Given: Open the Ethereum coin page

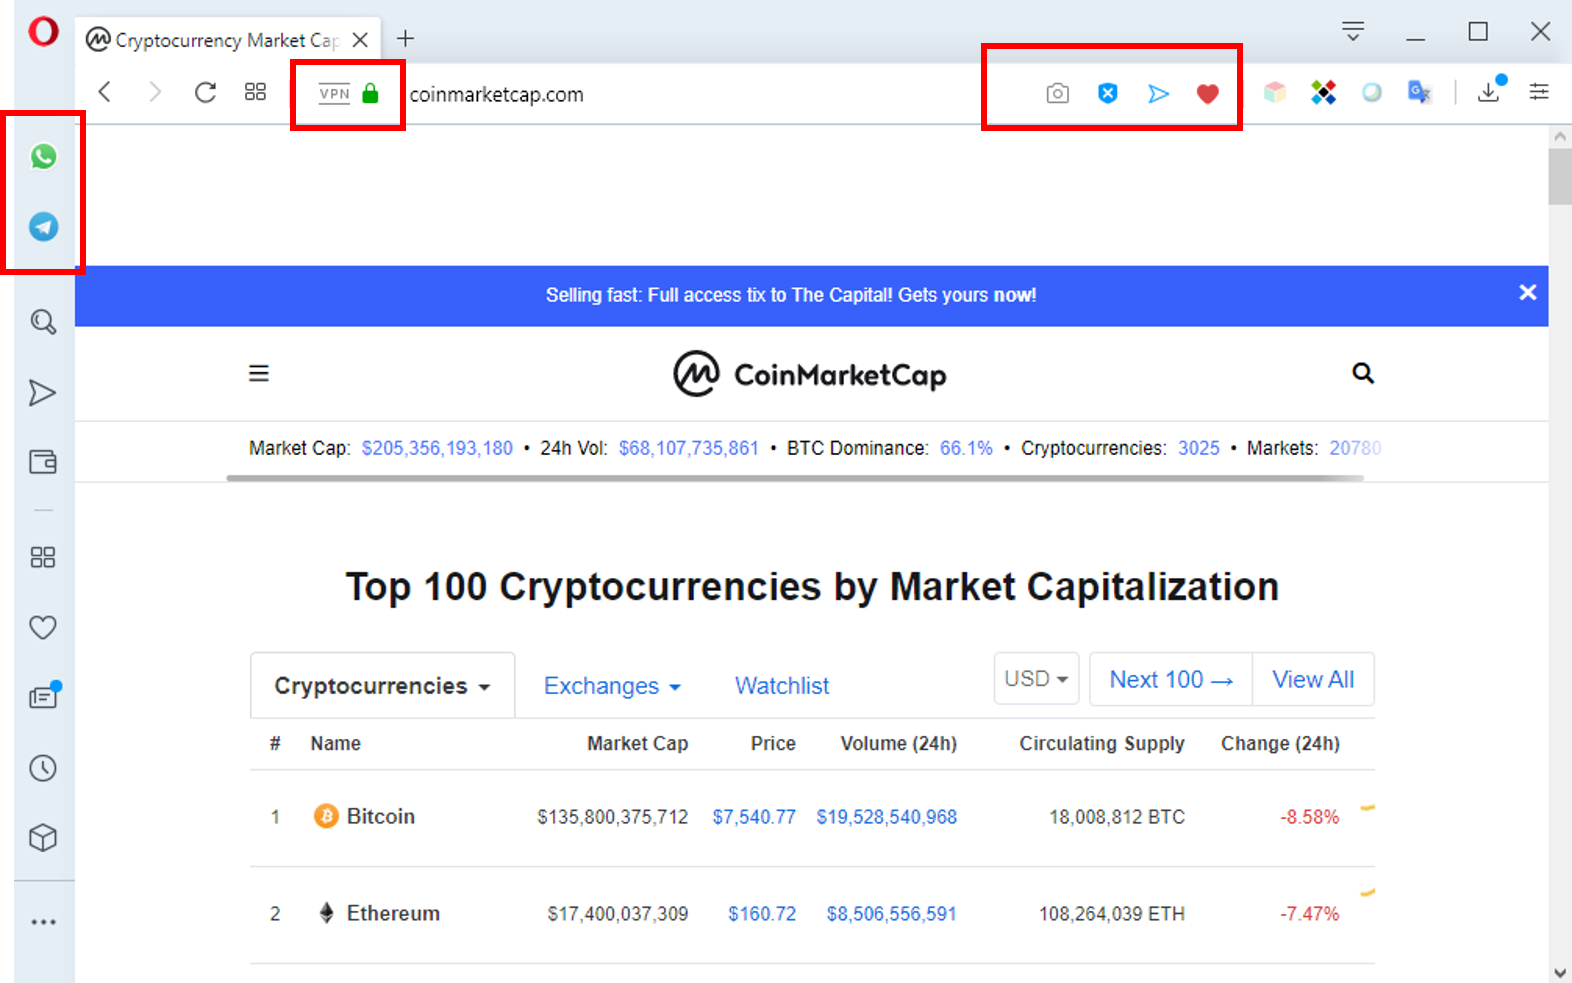Looking at the screenshot, I should 393,913.
